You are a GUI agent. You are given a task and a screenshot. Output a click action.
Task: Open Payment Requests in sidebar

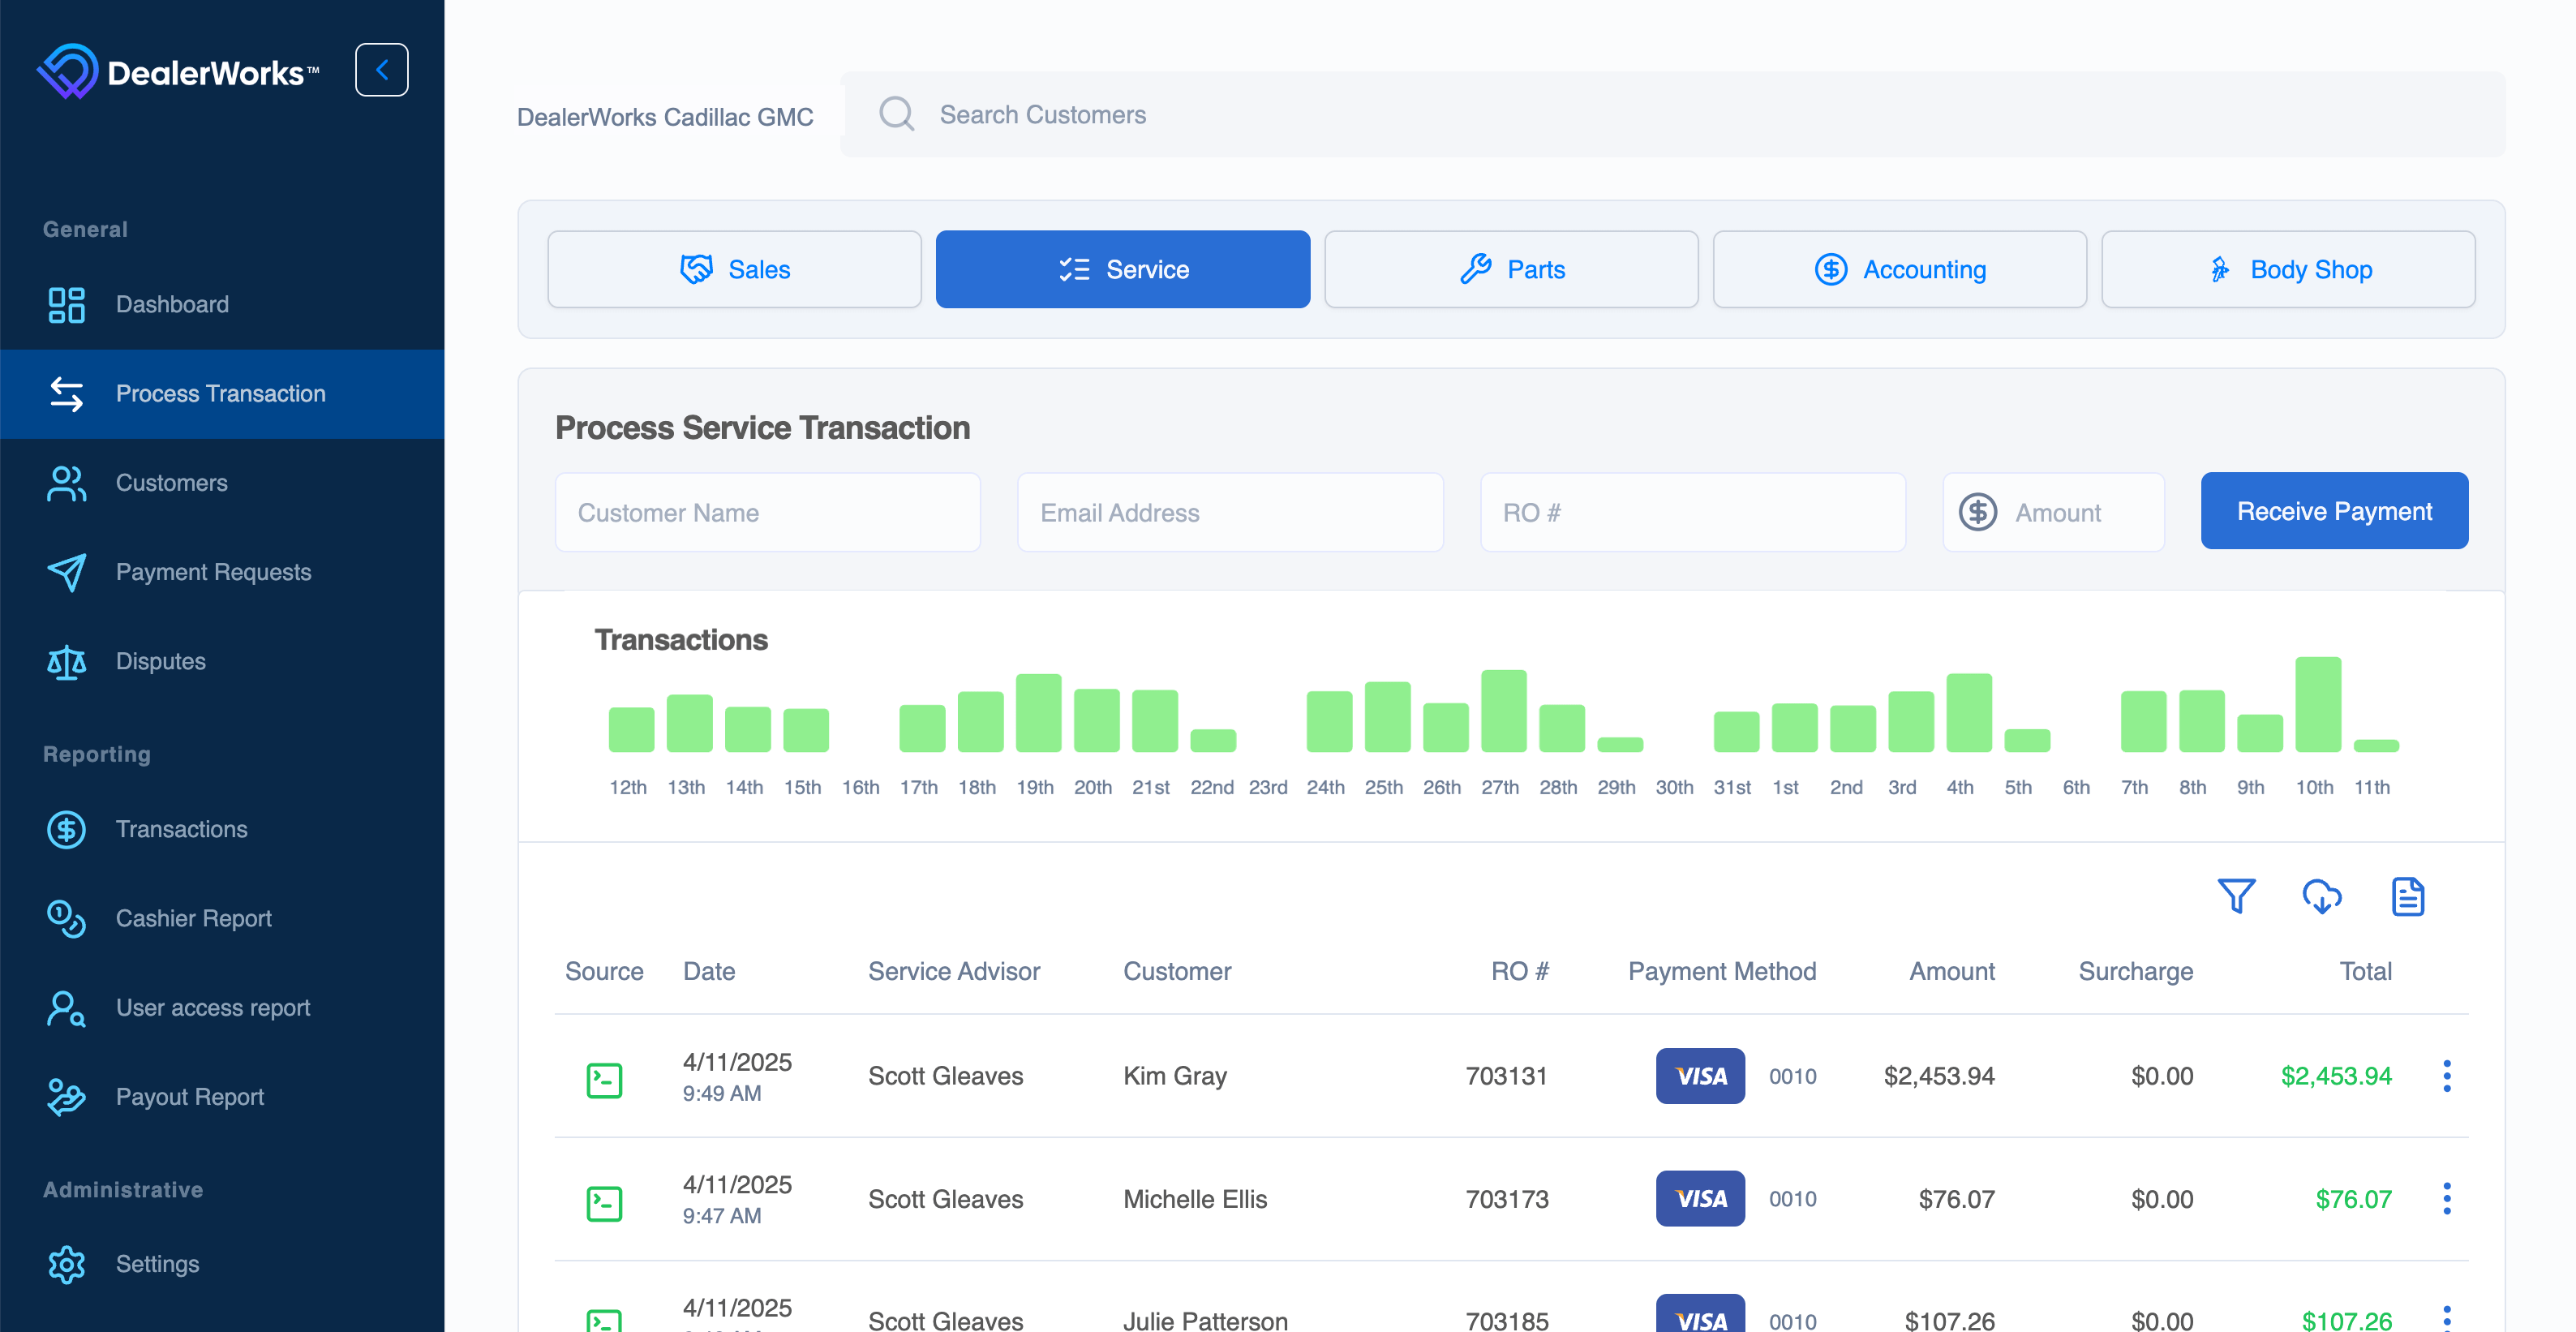(x=213, y=572)
